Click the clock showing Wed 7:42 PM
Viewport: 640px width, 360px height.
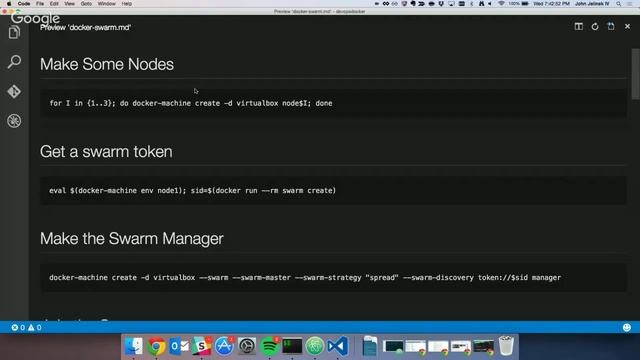(x=551, y=4)
